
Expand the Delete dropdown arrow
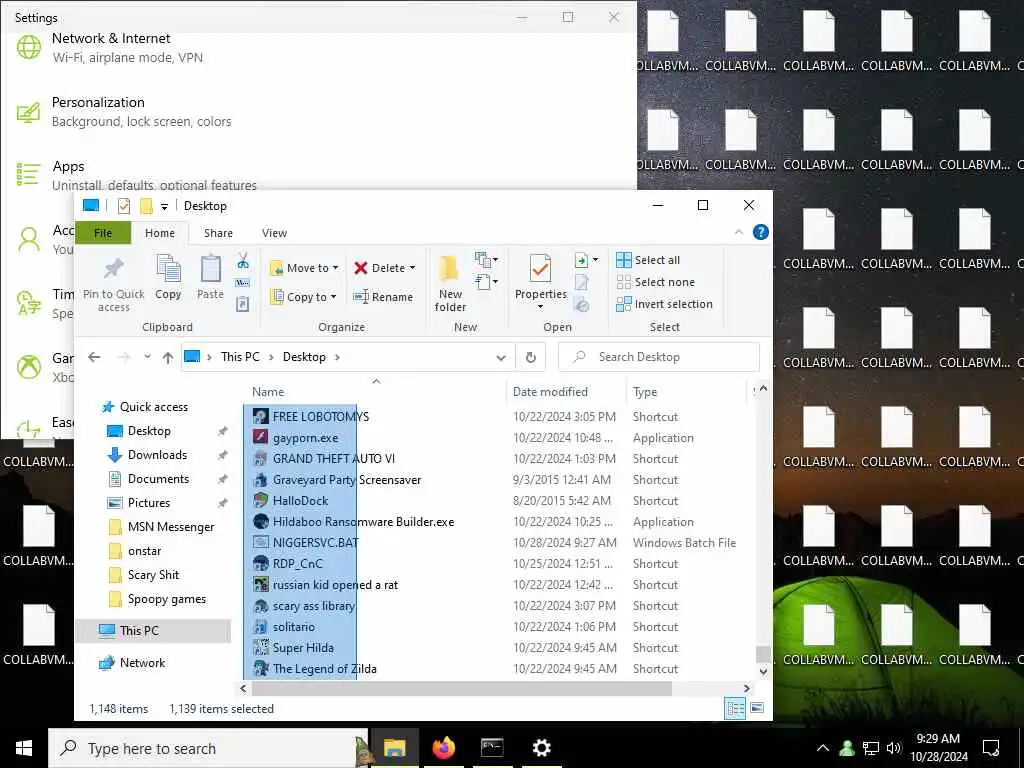click(412, 268)
